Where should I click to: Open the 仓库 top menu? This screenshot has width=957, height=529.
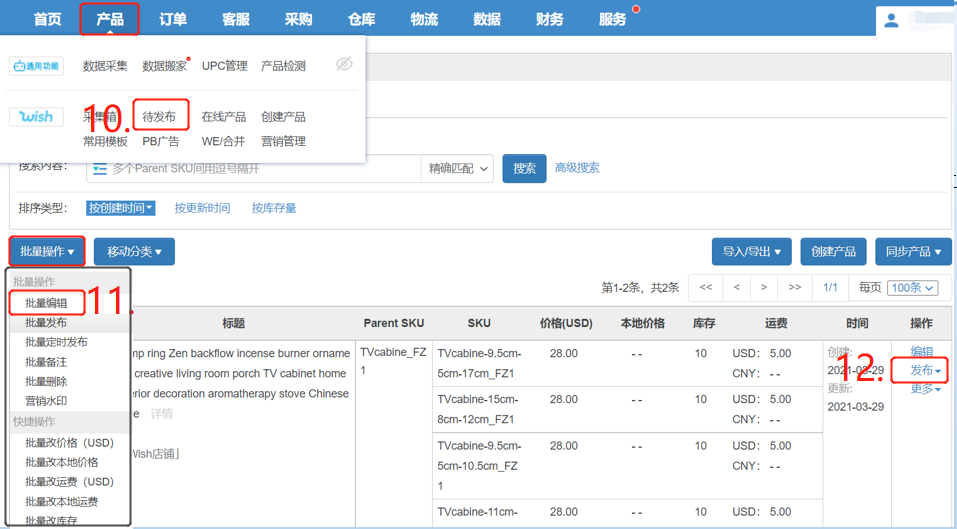[x=361, y=20]
